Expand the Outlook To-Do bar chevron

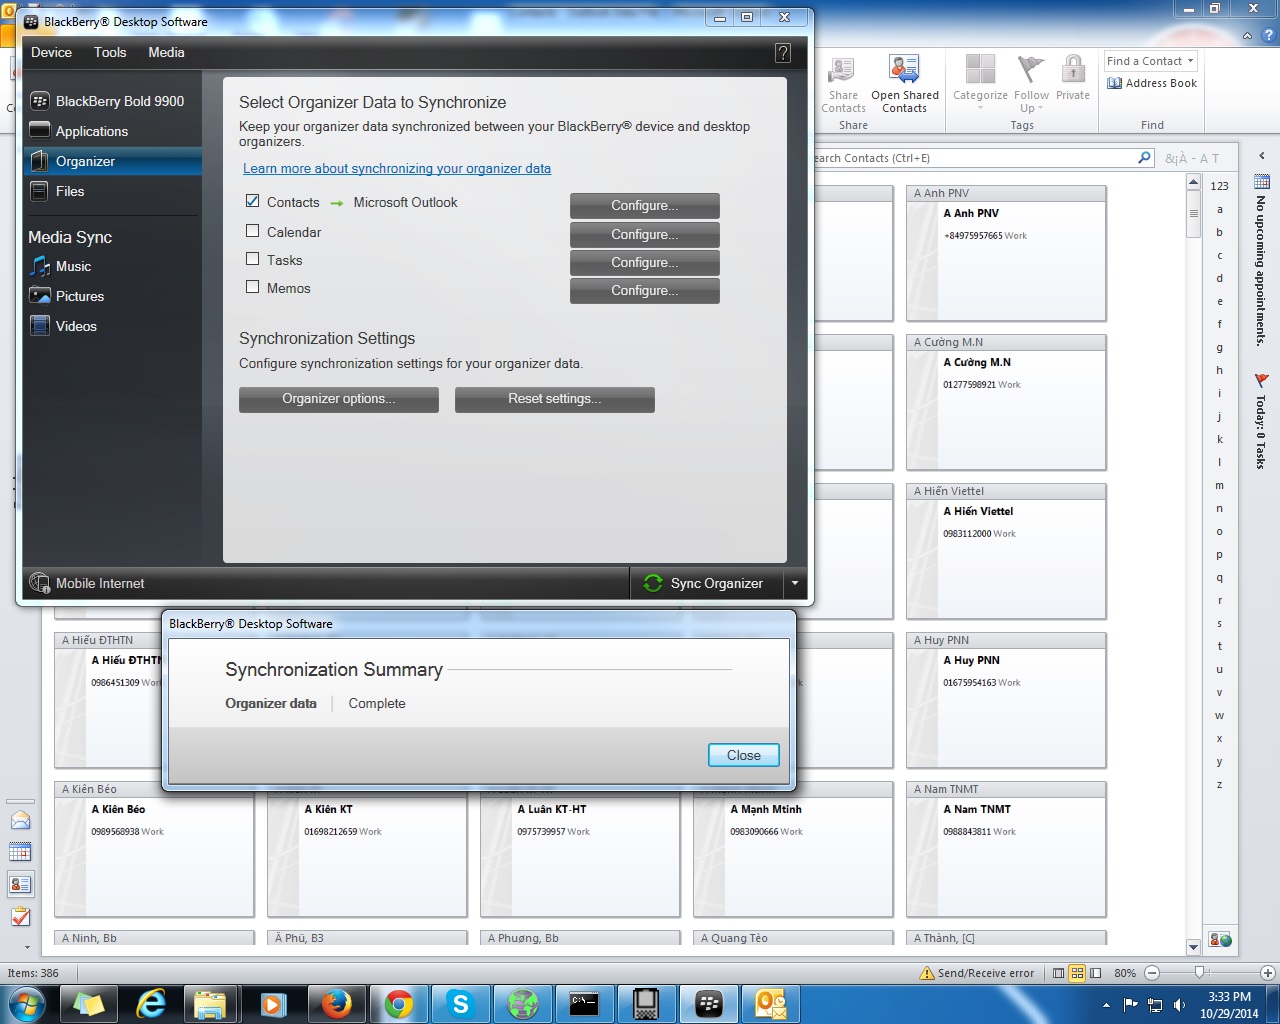[1261, 156]
